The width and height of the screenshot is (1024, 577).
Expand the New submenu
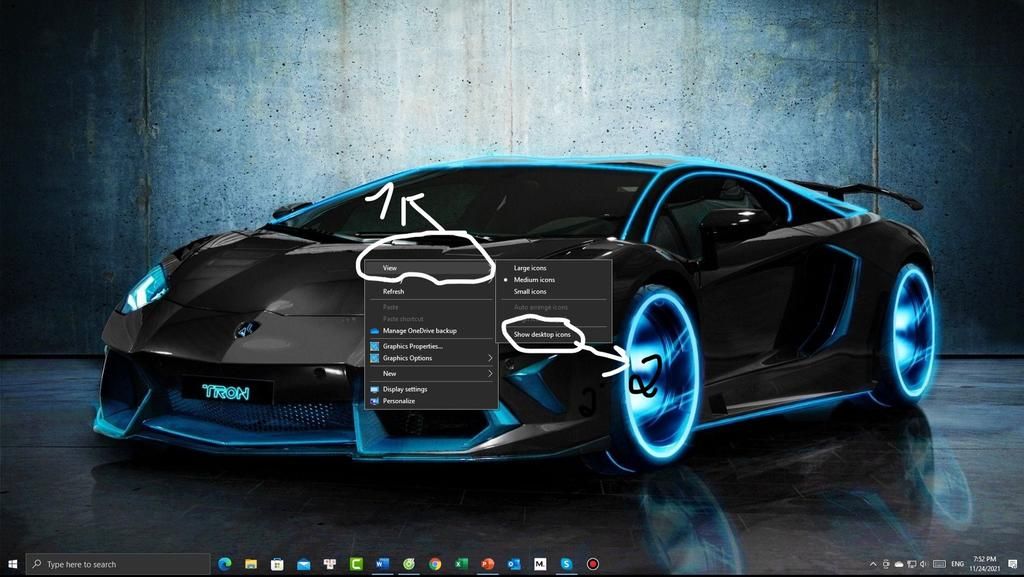click(x=432, y=373)
